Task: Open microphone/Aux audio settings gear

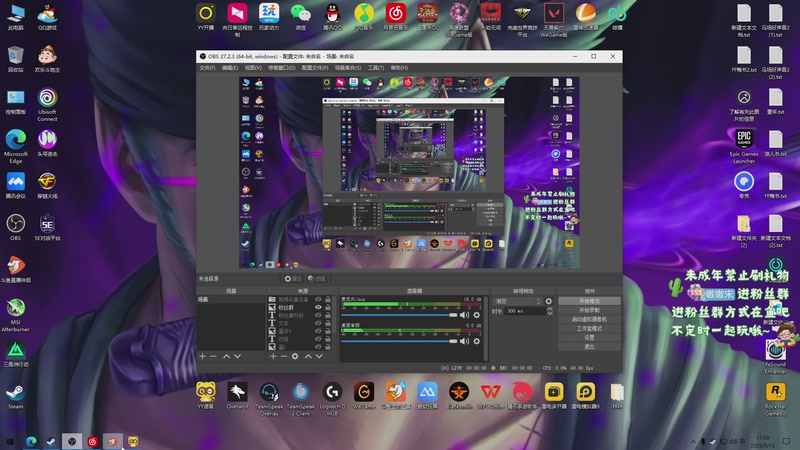Action: 477,315
